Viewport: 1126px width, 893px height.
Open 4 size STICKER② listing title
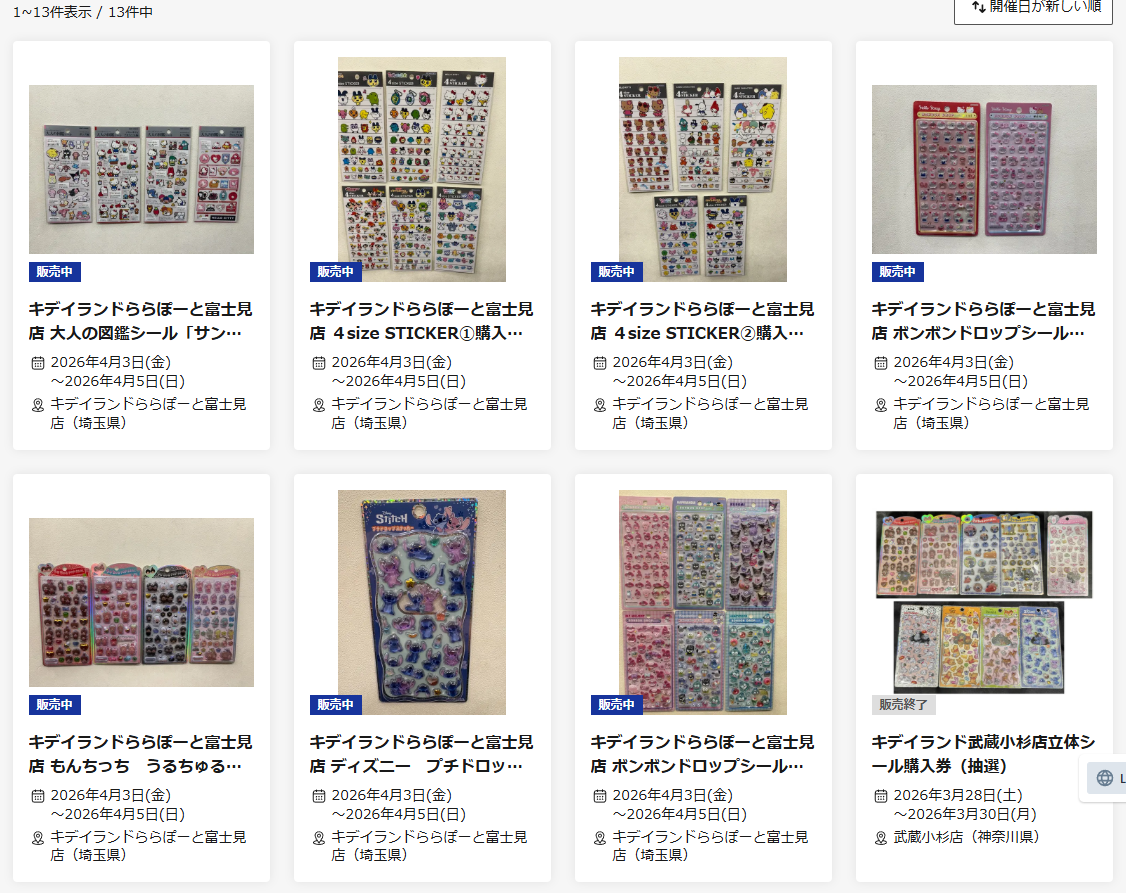702,321
